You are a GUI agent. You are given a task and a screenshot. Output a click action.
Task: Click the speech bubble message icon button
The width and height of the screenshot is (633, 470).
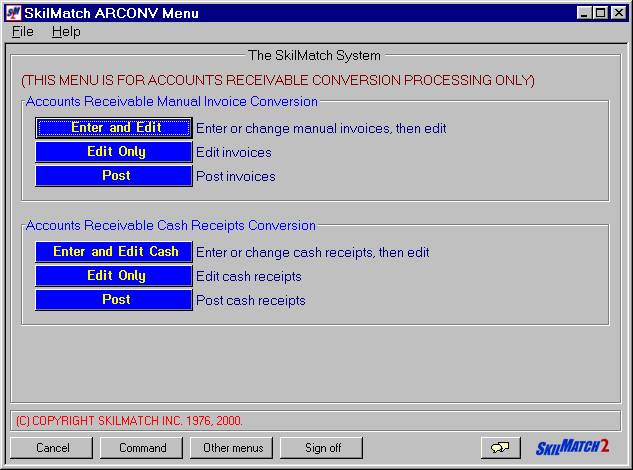tap(501, 448)
